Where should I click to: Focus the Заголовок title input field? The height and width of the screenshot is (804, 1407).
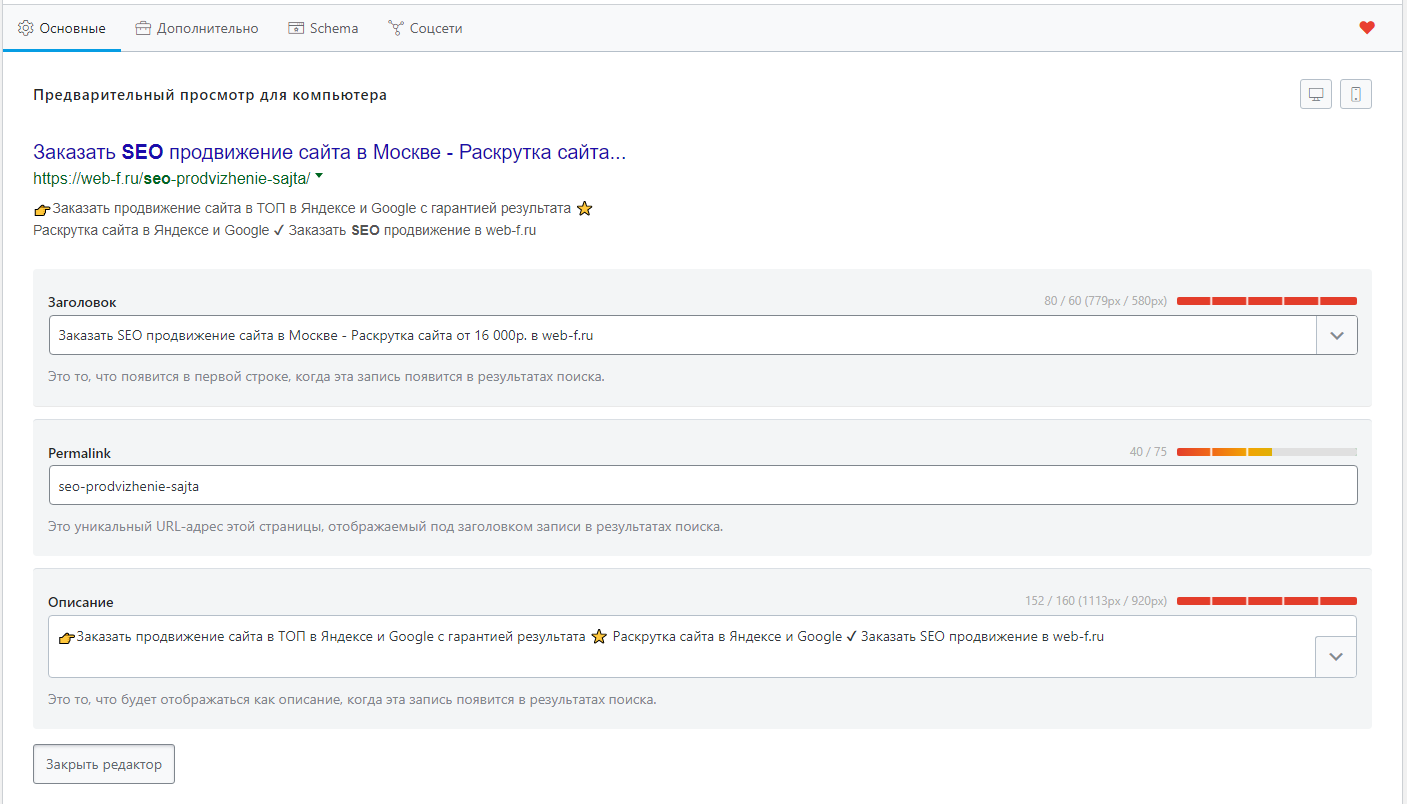[x=683, y=335]
